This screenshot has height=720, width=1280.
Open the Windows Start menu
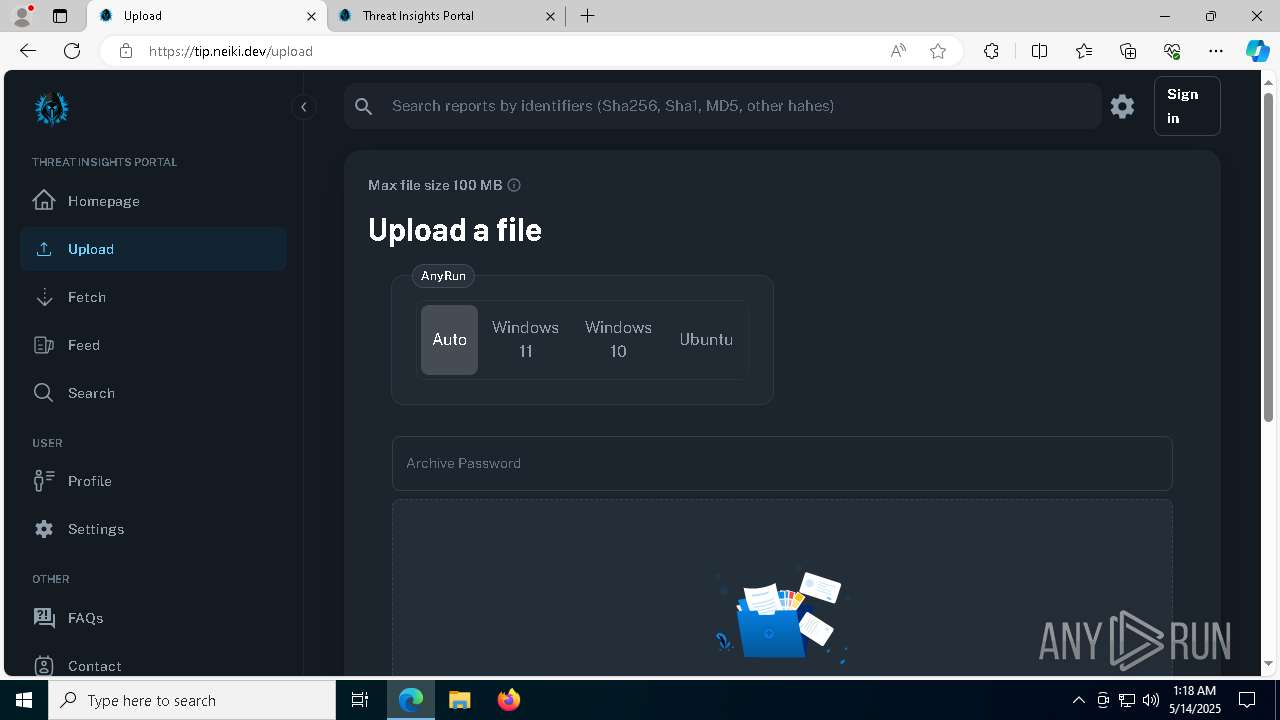24,700
